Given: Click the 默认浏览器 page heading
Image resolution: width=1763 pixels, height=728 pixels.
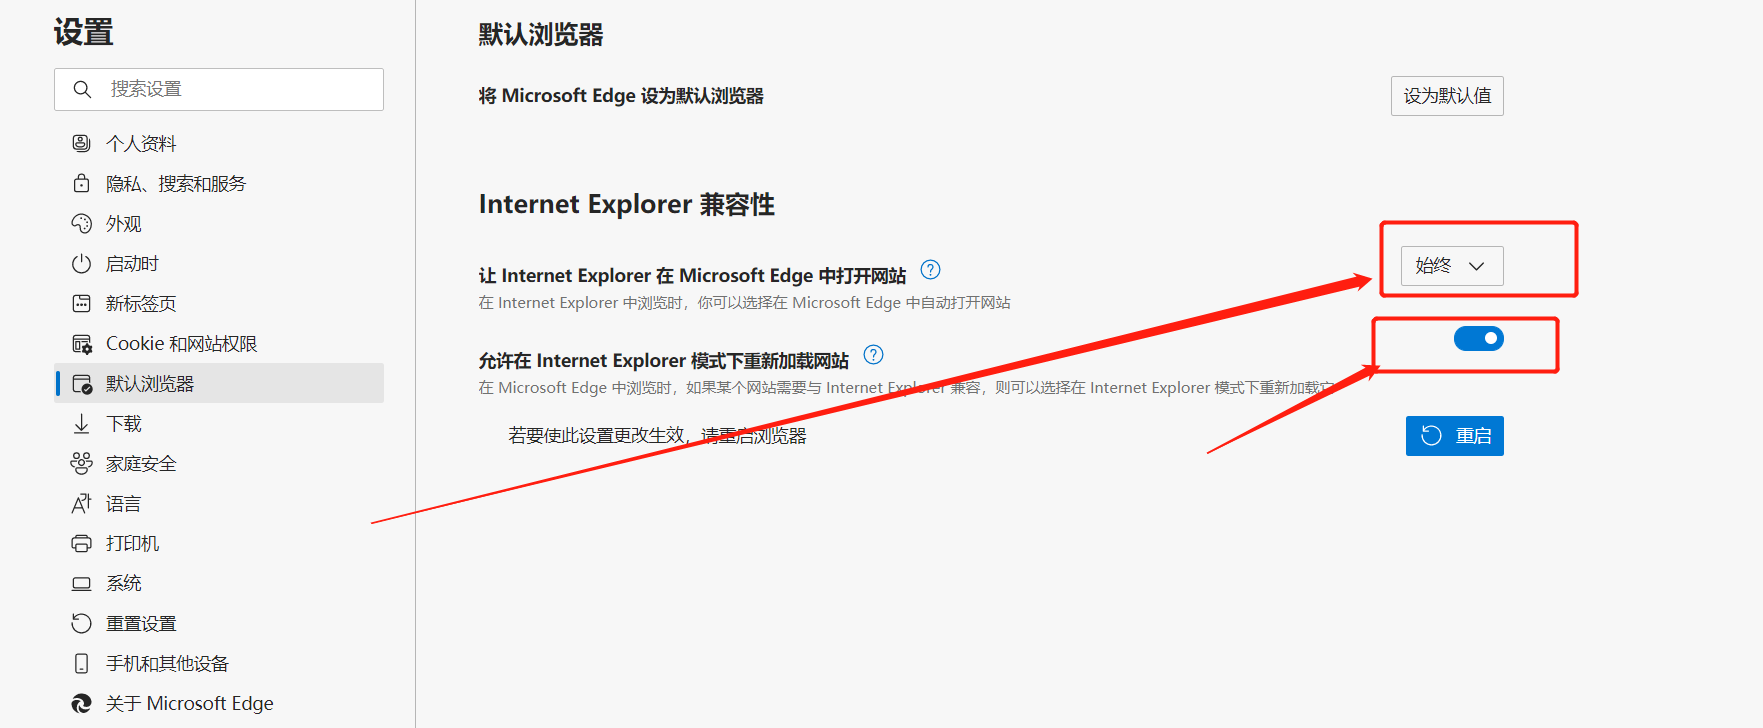Looking at the screenshot, I should 541,35.
